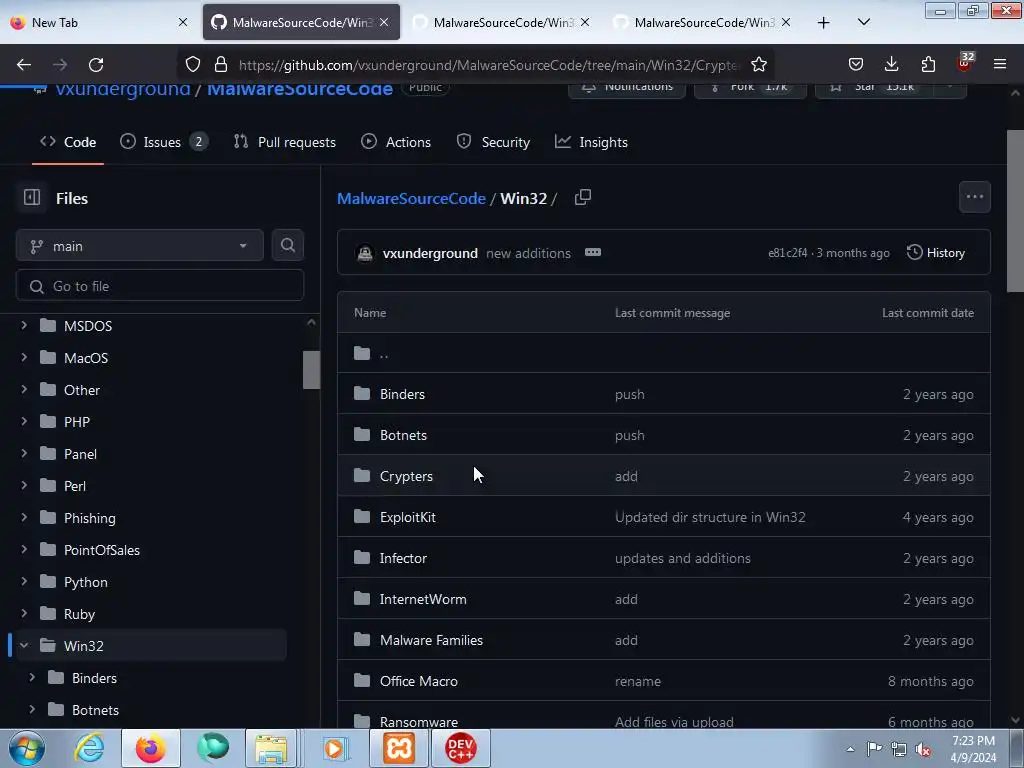
Task: Open Dev-C++ from the taskbar
Action: pos(460,748)
